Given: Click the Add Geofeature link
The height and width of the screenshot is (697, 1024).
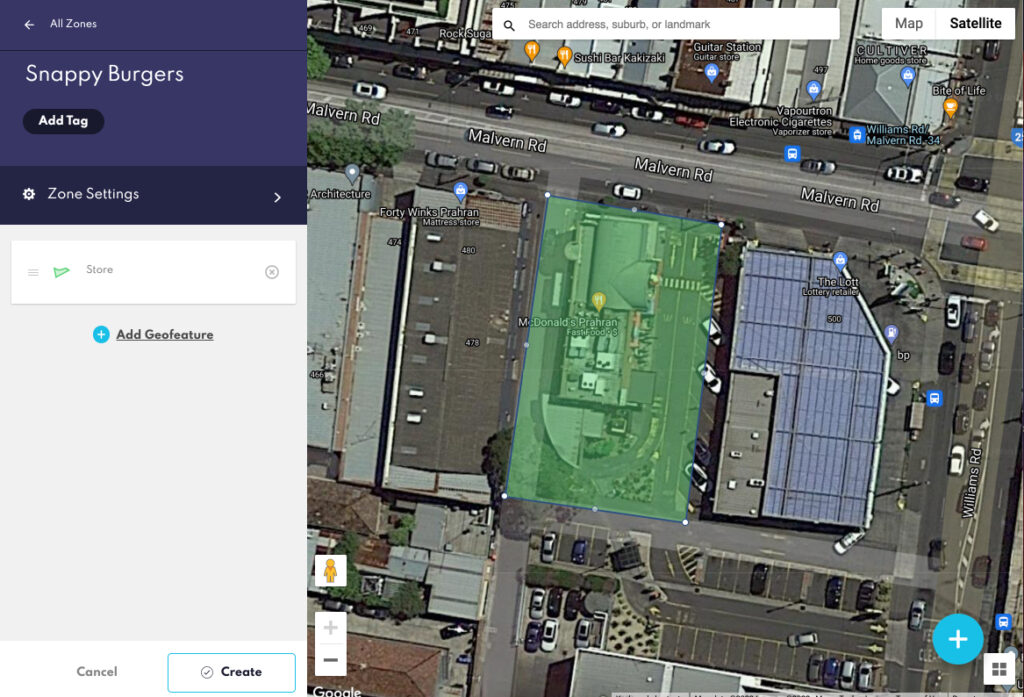Looking at the screenshot, I should (165, 334).
